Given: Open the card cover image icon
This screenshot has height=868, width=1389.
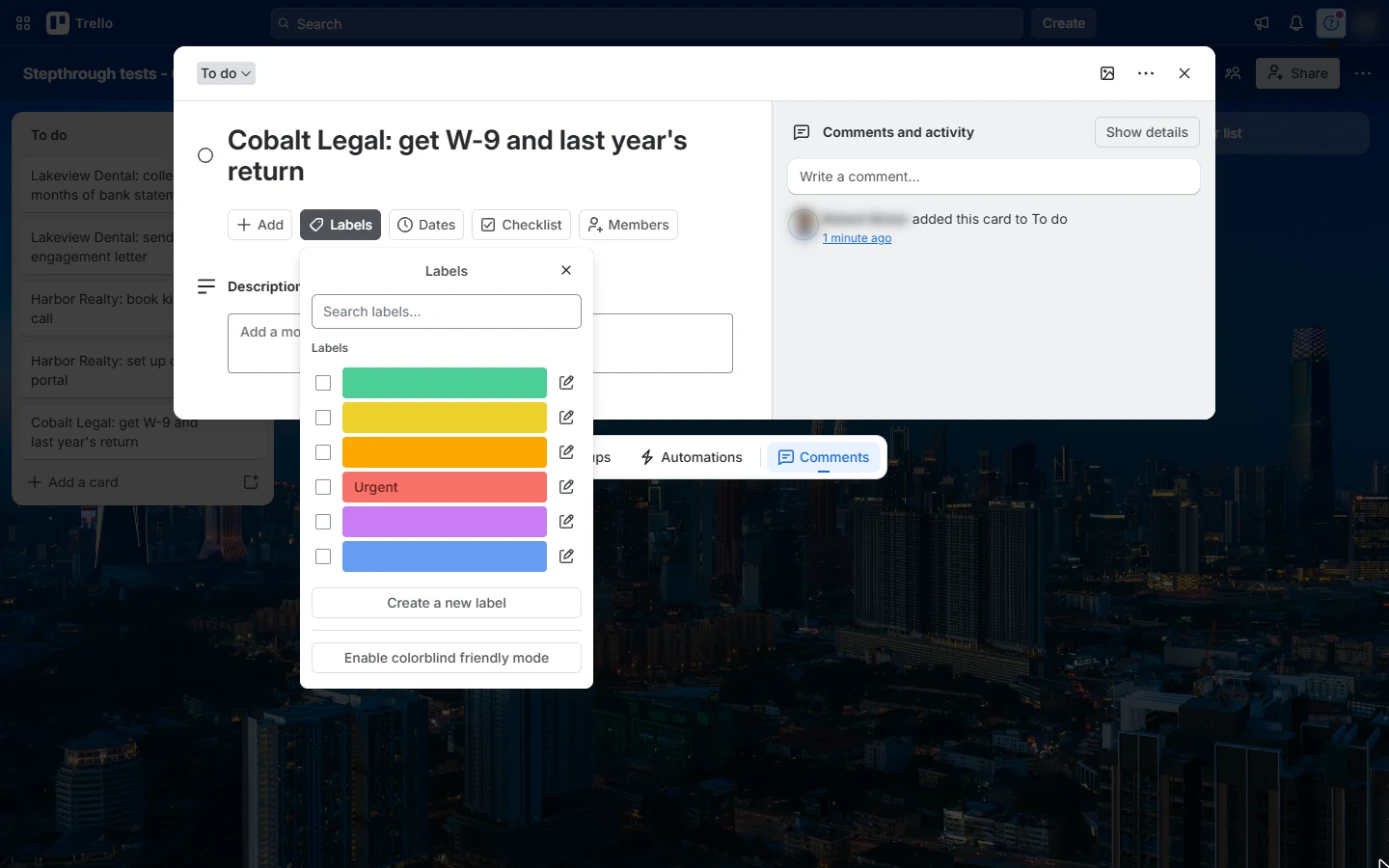Looking at the screenshot, I should coord(1107,73).
